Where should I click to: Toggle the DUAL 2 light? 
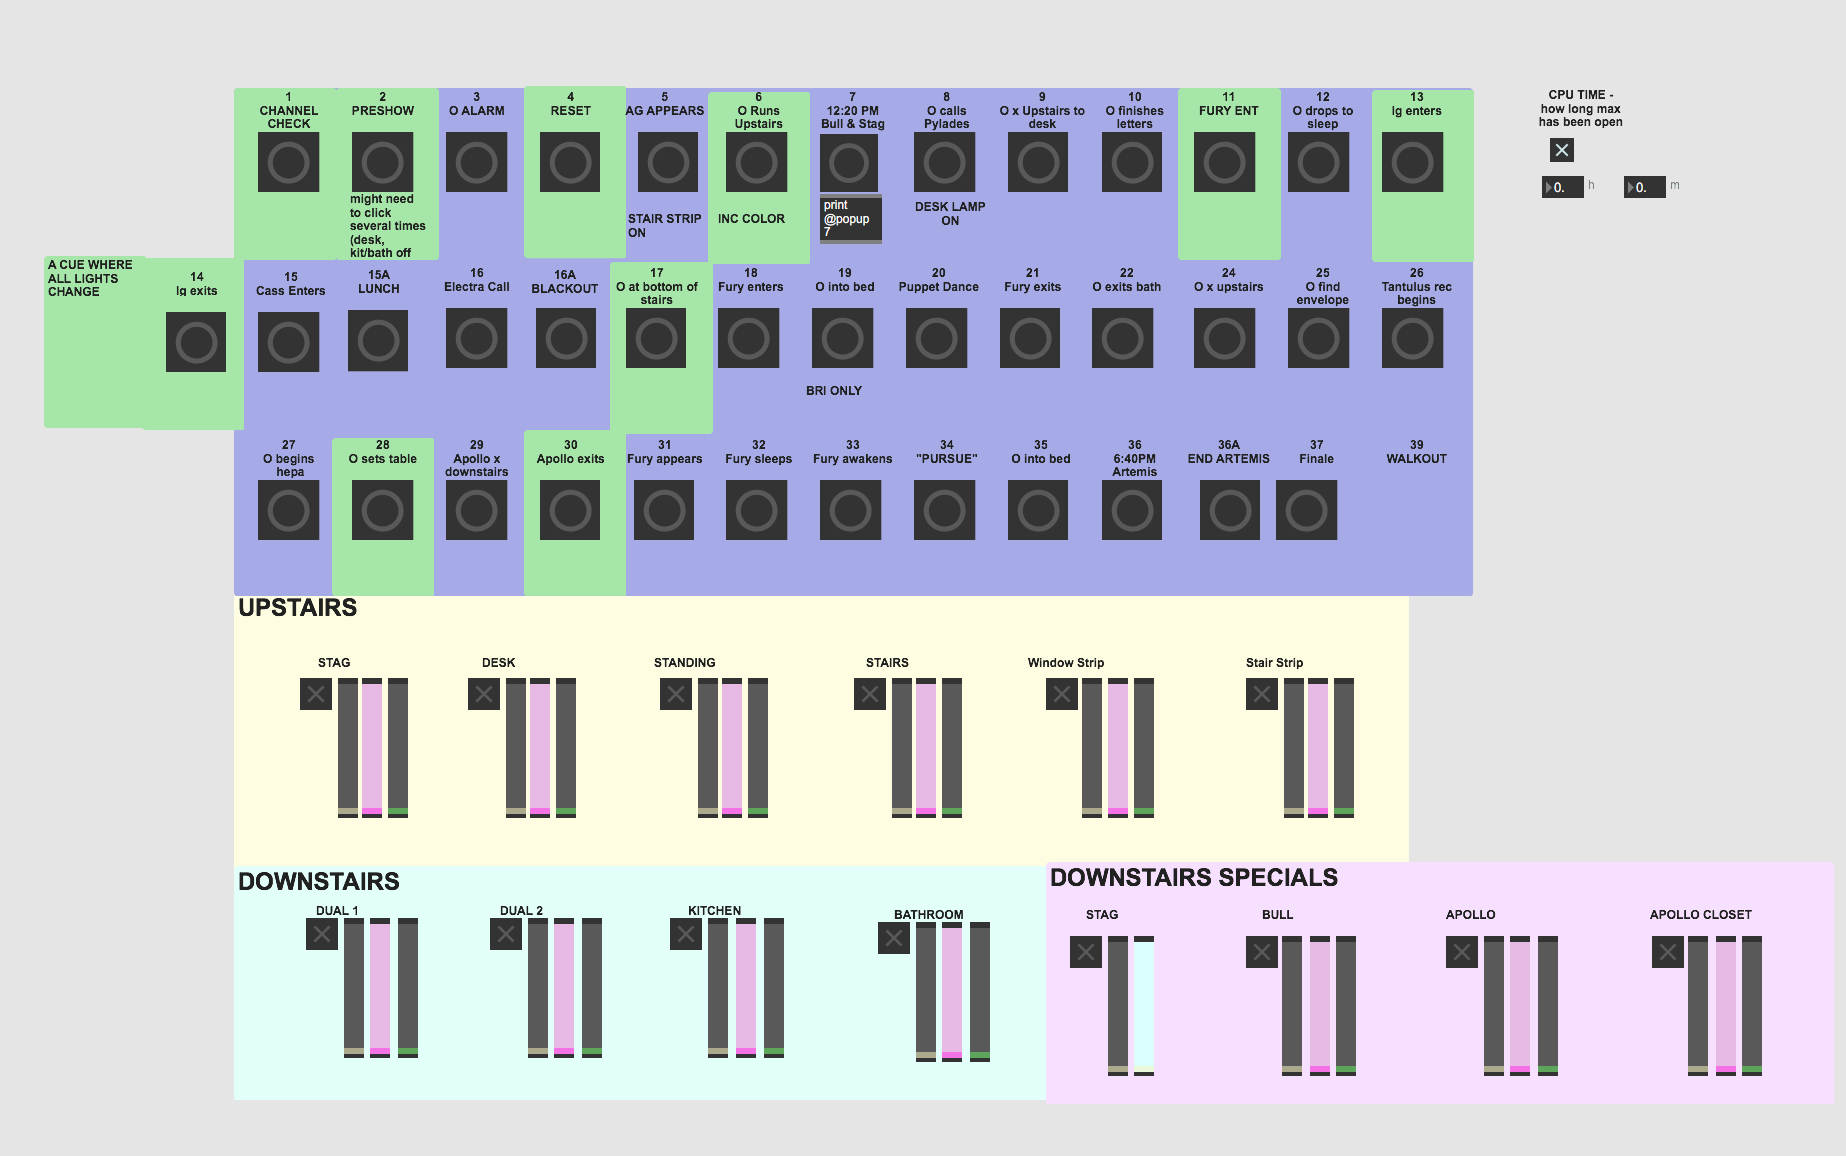click(x=506, y=934)
